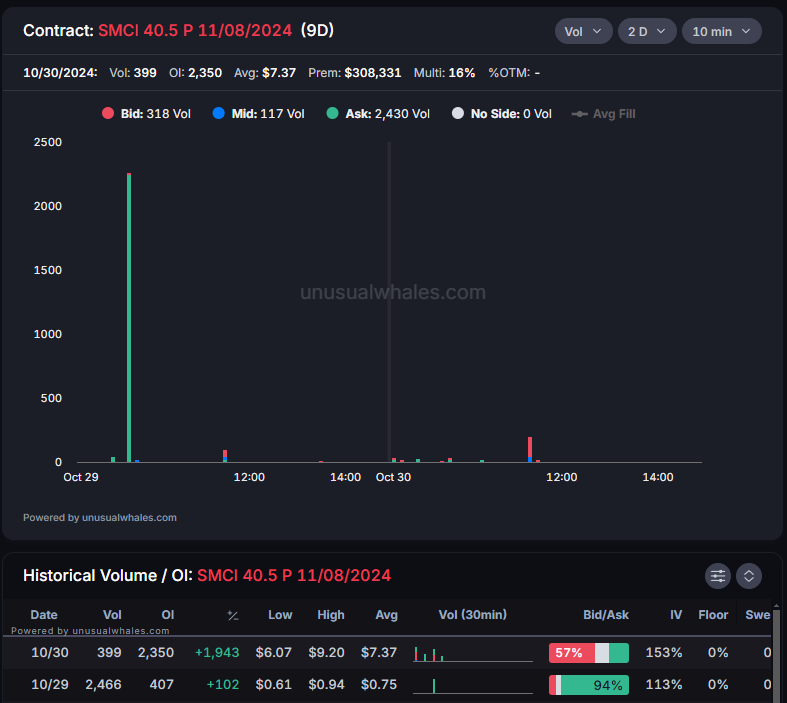Viewport: 787px width, 703px height.
Task: Click the OI: 2,350 header stat
Action: [195, 73]
